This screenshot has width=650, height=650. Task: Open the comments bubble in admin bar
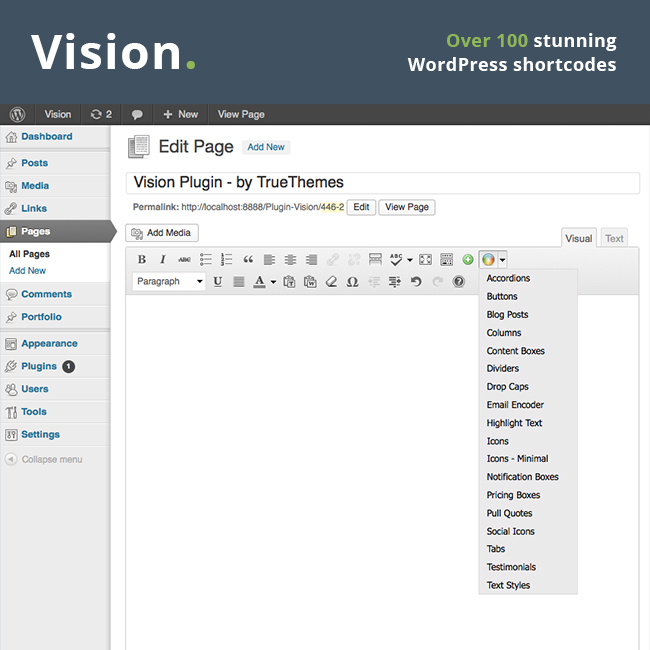tap(137, 114)
